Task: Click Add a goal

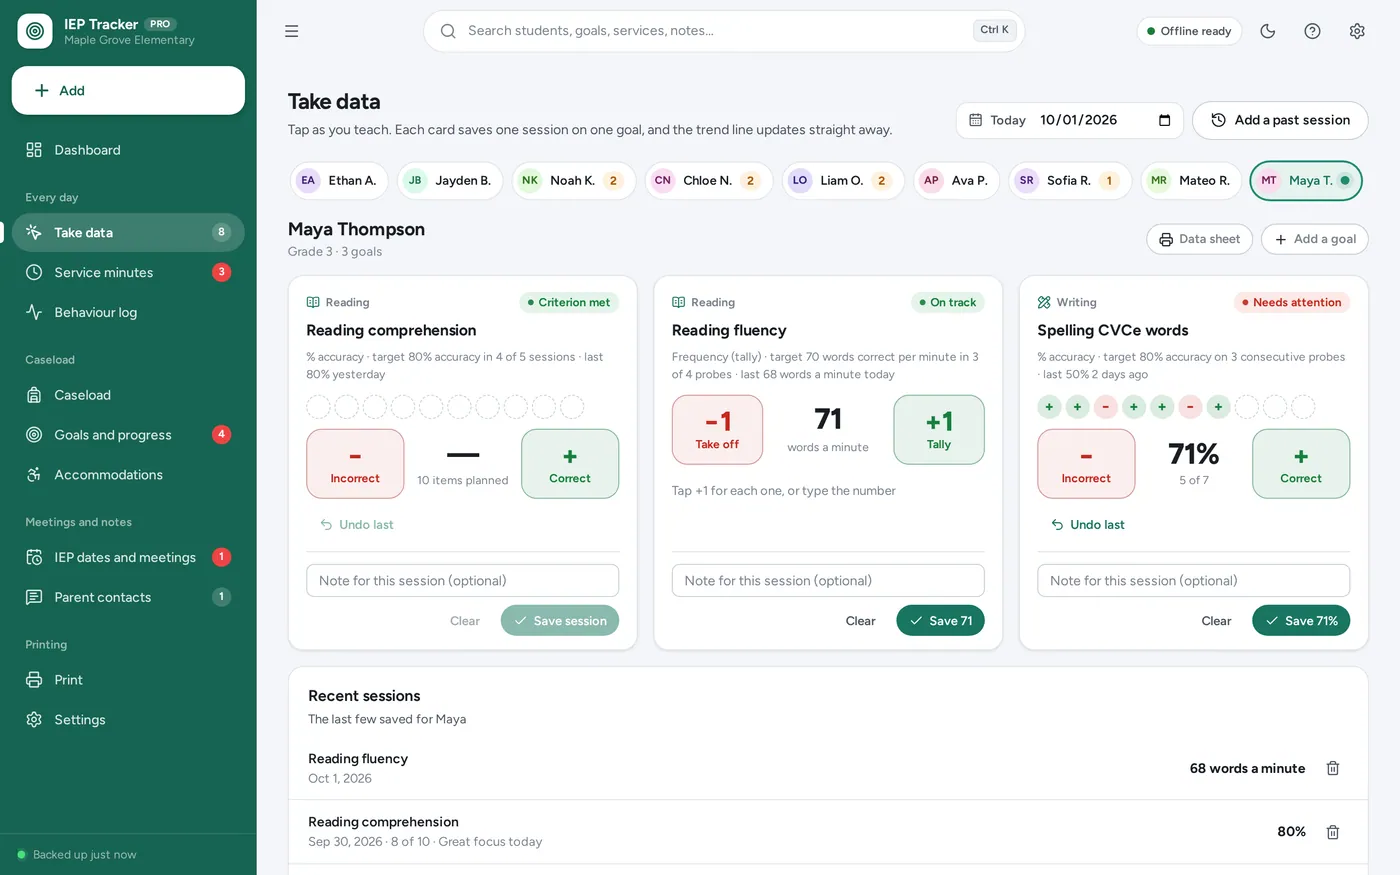Action: click(x=1315, y=239)
